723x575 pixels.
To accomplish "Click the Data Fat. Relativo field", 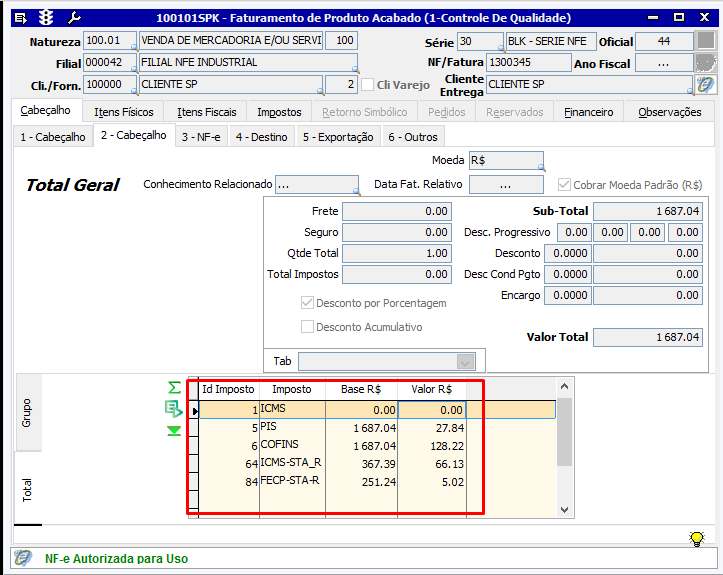I will pos(506,185).
